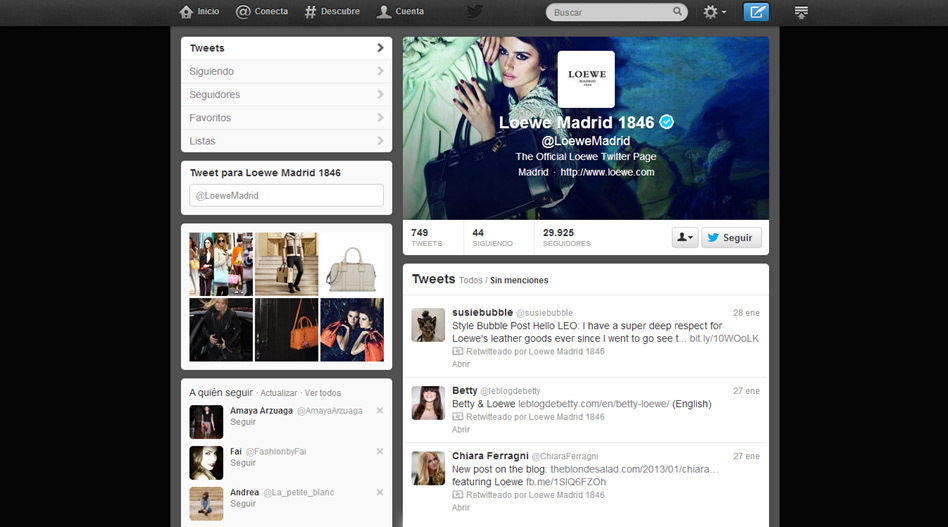Click Betty's avatar

pos(428,403)
